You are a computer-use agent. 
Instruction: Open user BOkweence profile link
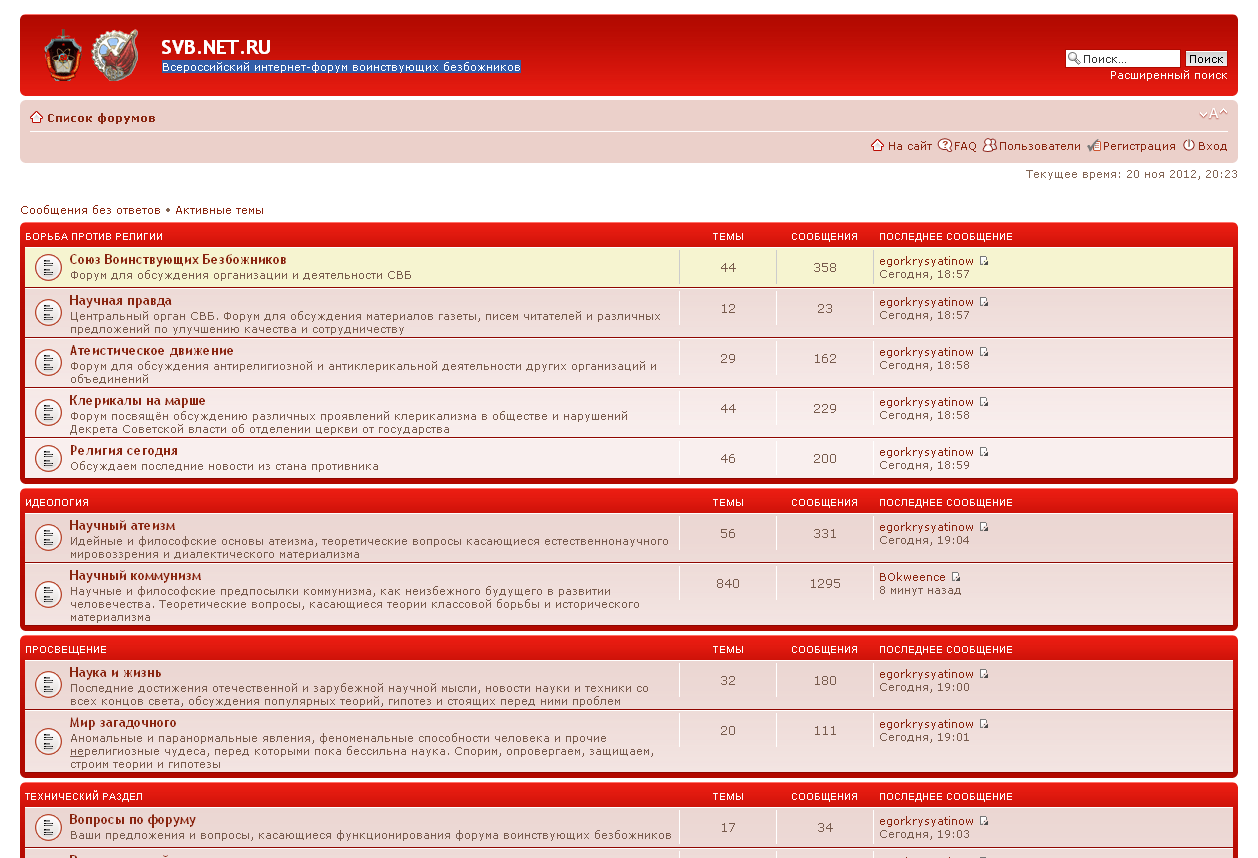point(912,577)
